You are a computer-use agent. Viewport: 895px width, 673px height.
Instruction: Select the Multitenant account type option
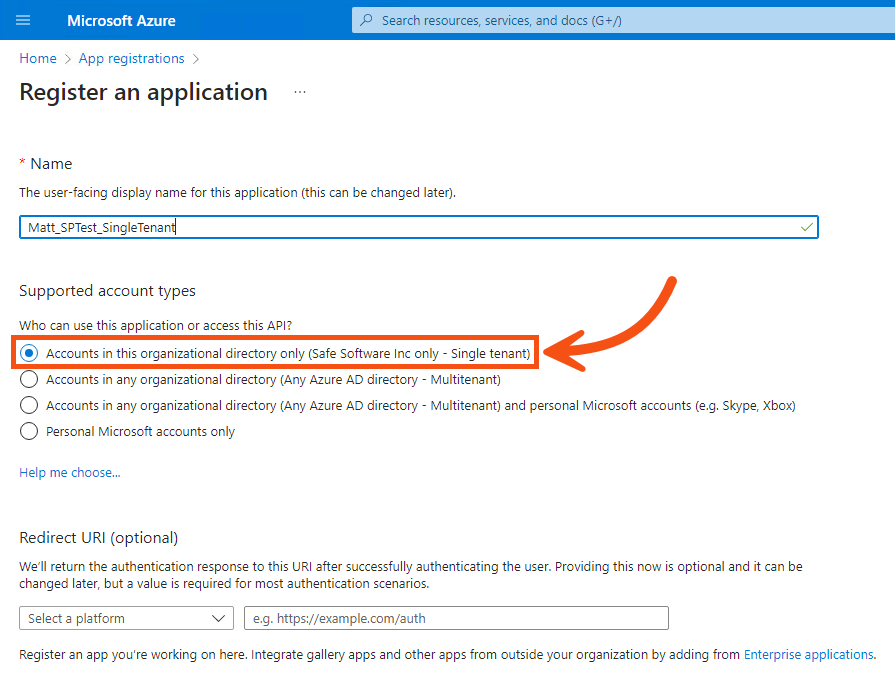(x=31, y=379)
